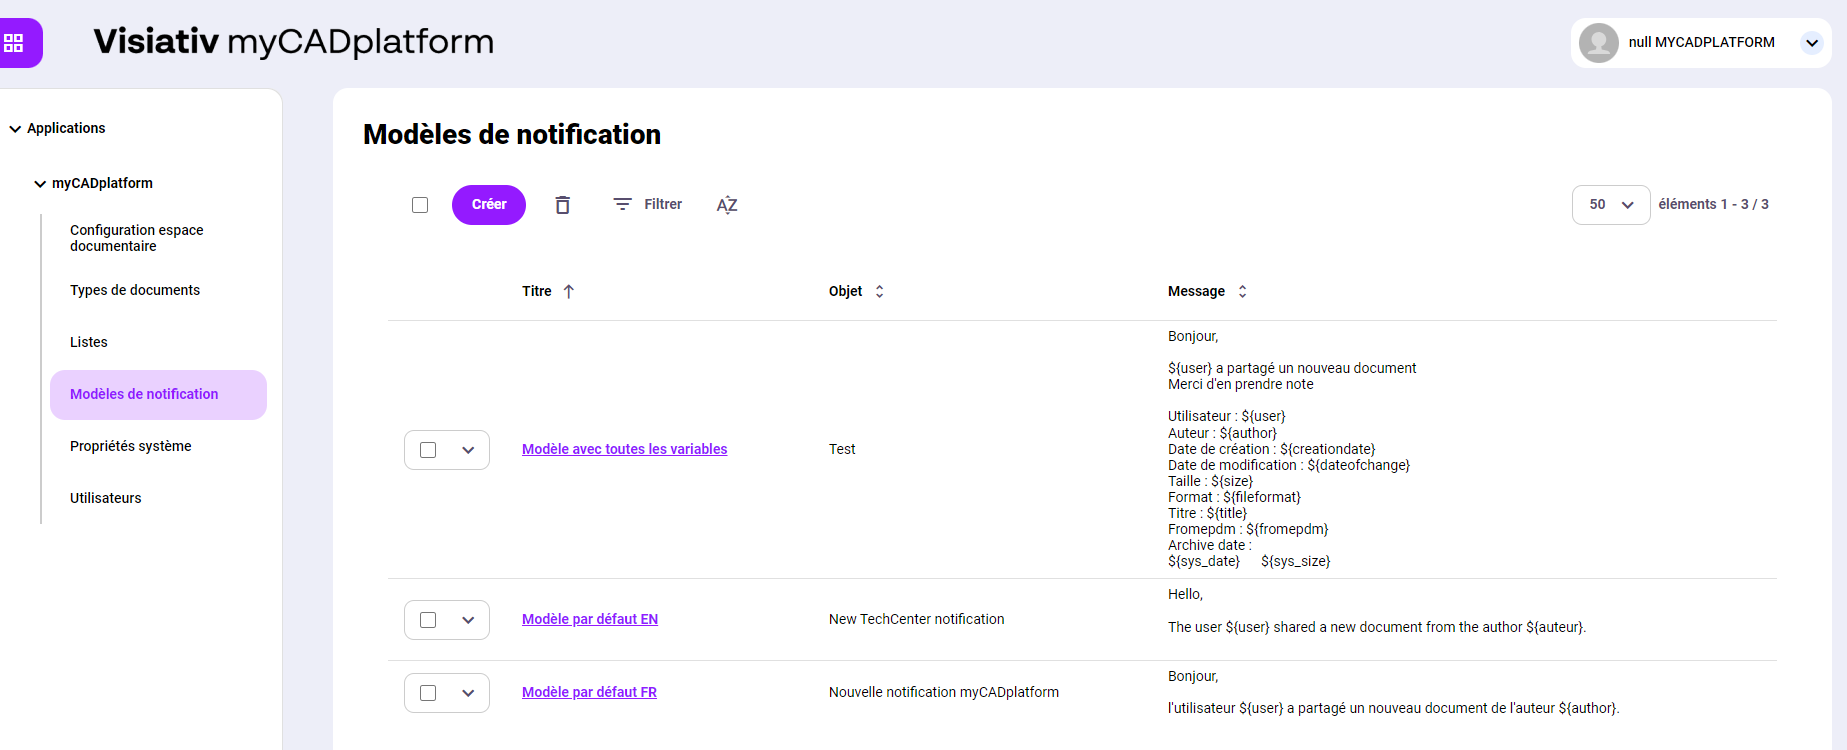Select Utilisateurs in the sidebar
This screenshot has height=750, width=1847.
[106, 498]
